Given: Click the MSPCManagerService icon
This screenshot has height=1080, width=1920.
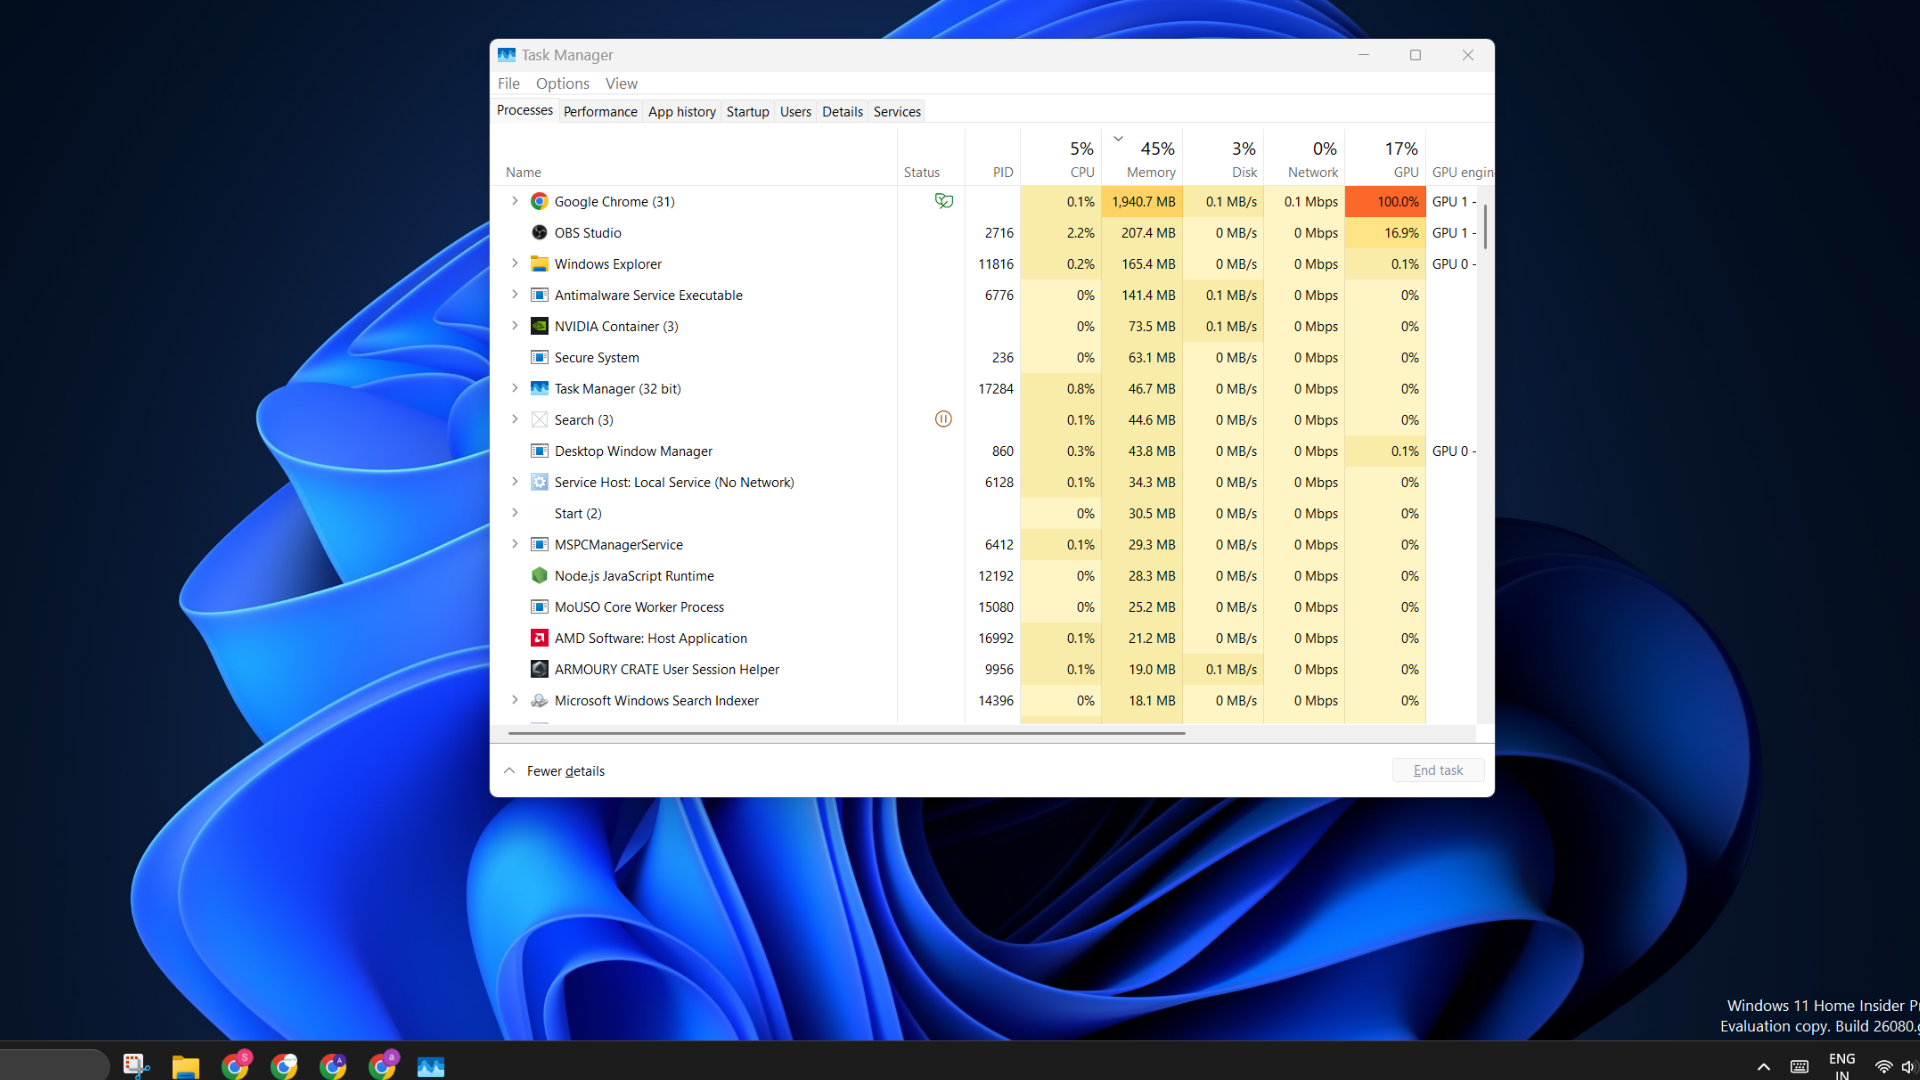Looking at the screenshot, I should (539, 544).
